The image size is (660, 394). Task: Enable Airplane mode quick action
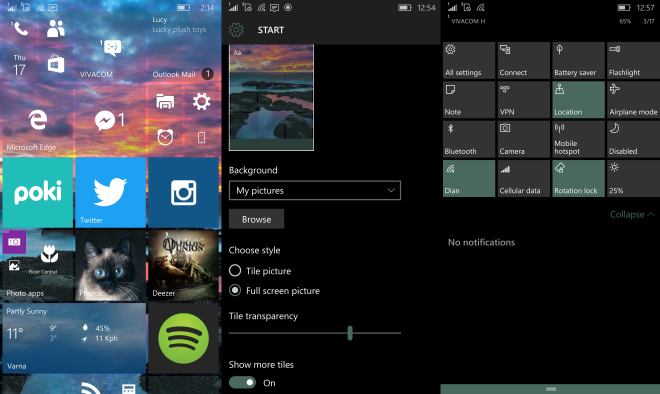coord(633,100)
